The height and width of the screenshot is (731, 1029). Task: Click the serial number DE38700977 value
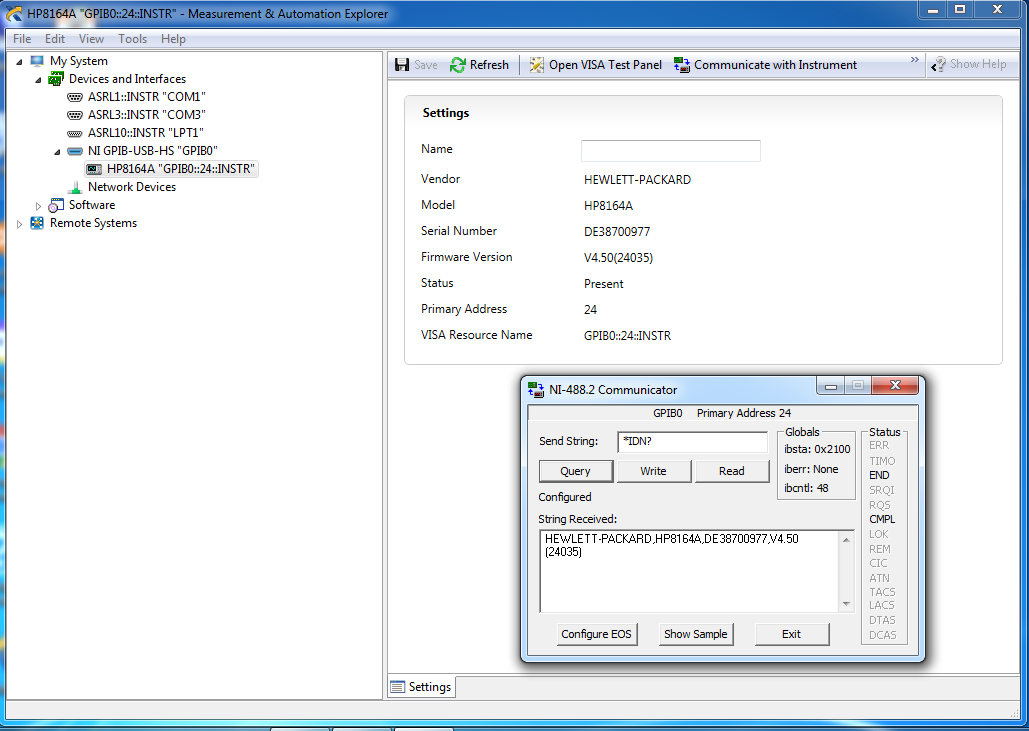click(x=617, y=232)
